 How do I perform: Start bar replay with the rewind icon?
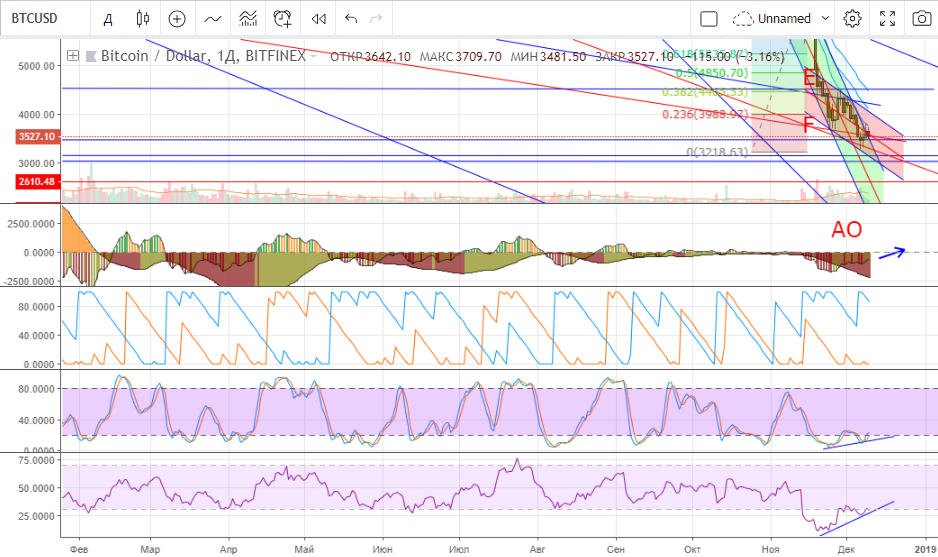[318, 18]
